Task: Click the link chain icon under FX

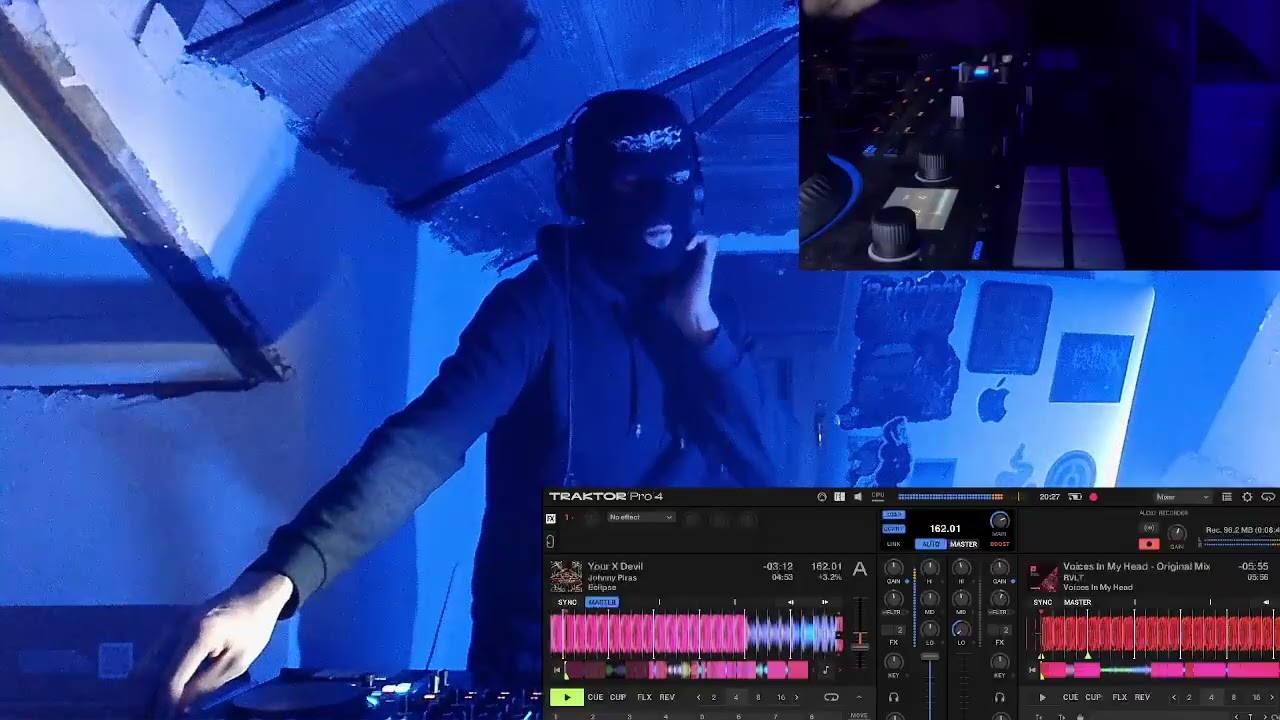Action: (550, 542)
